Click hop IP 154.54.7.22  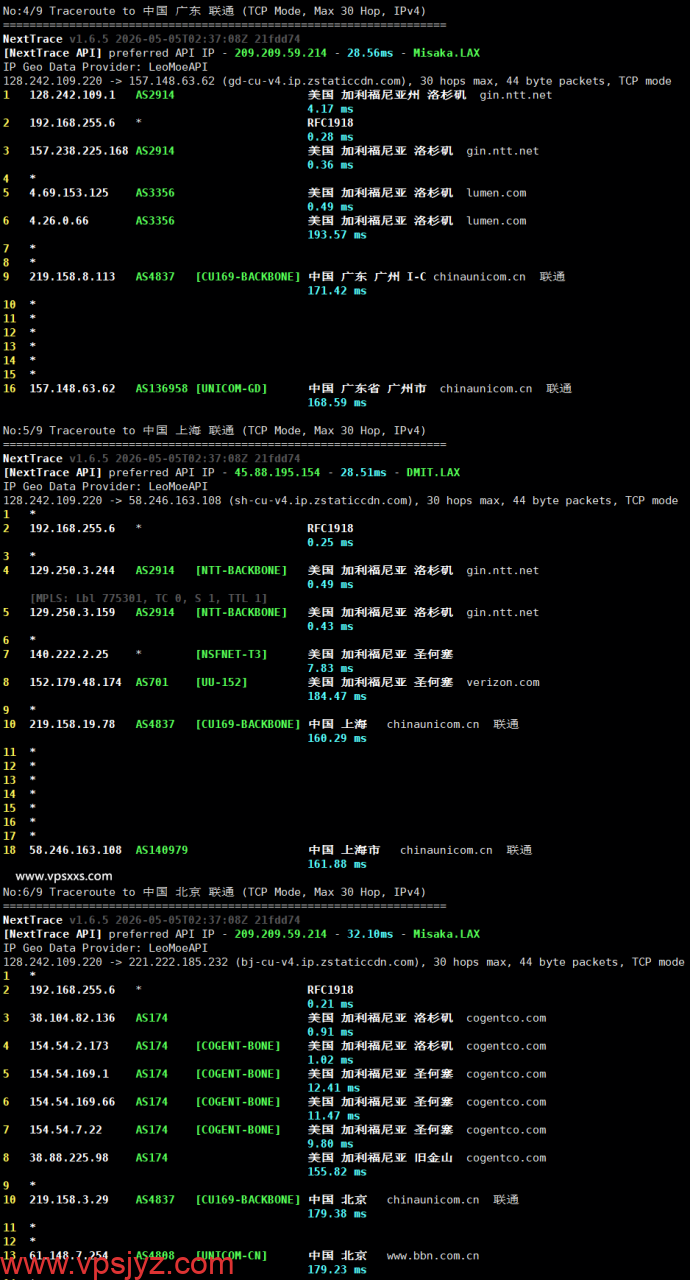(x=66, y=1131)
